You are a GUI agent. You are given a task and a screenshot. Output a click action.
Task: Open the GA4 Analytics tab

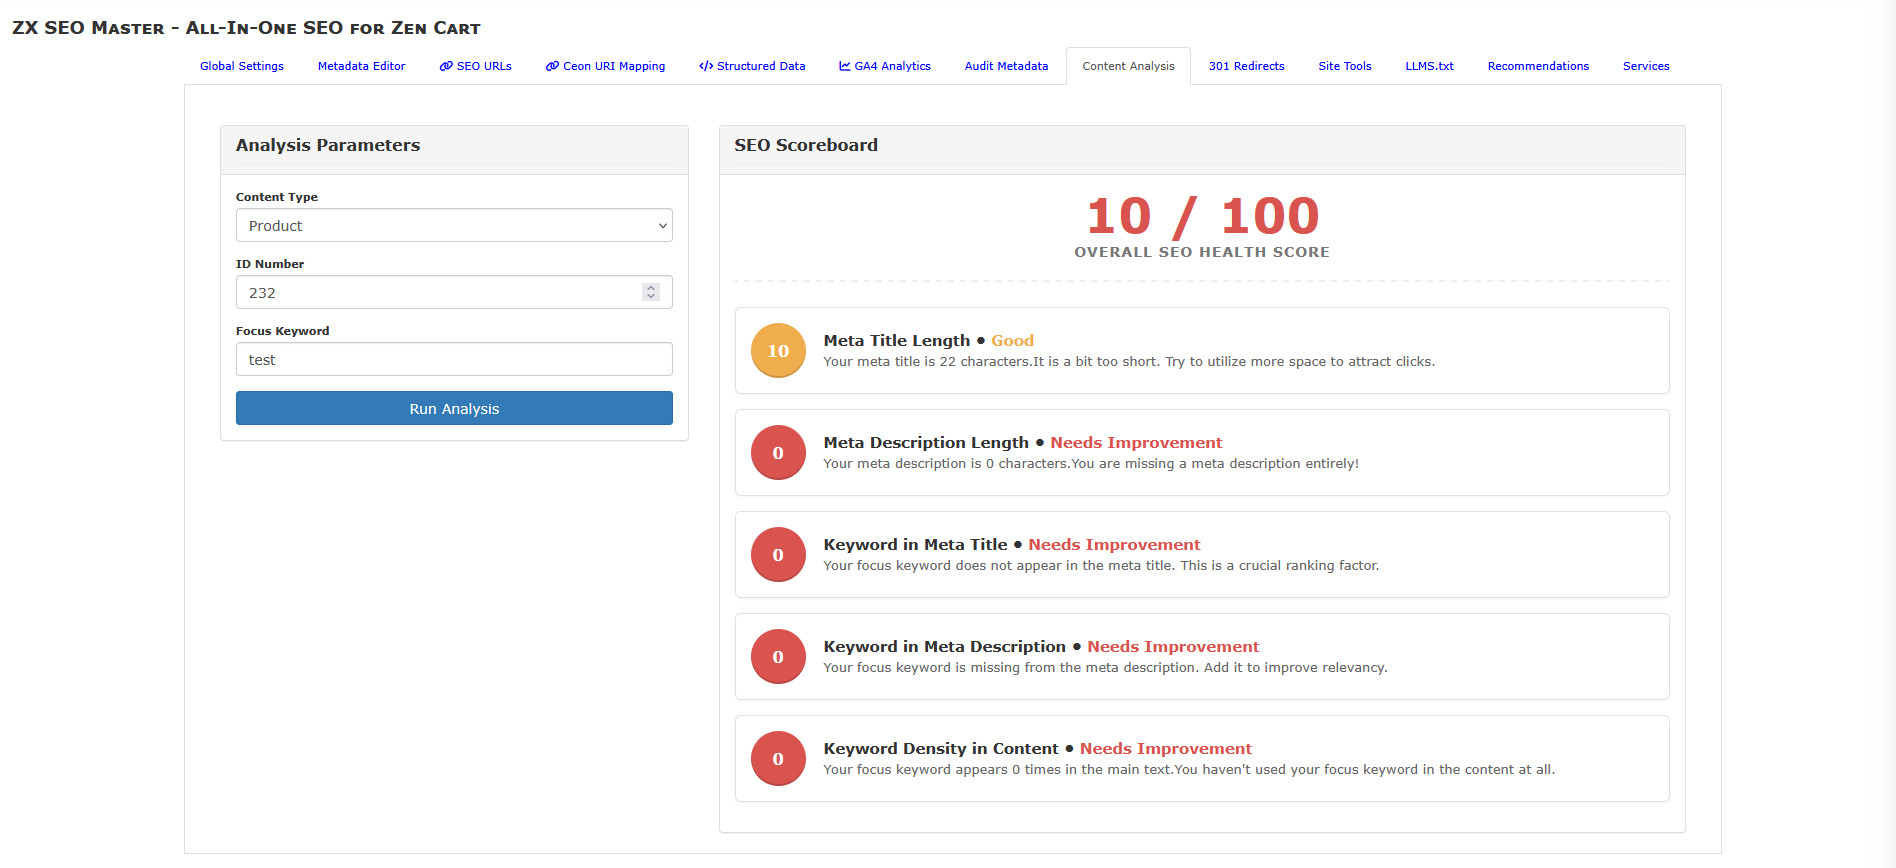click(884, 66)
